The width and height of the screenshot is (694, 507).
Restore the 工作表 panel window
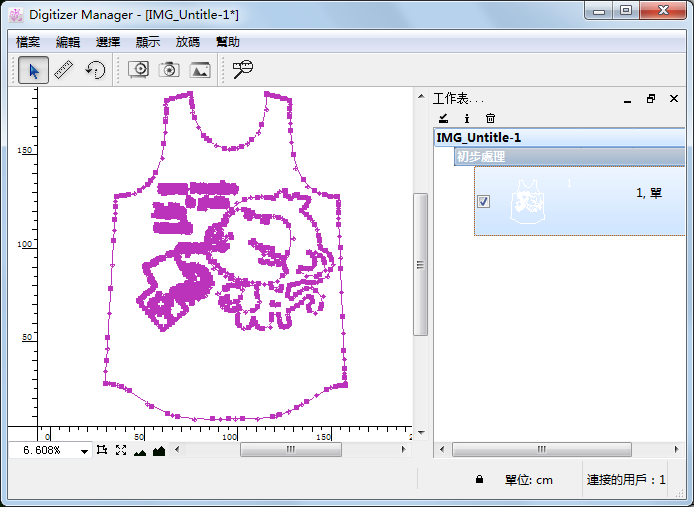tap(651, 99)
